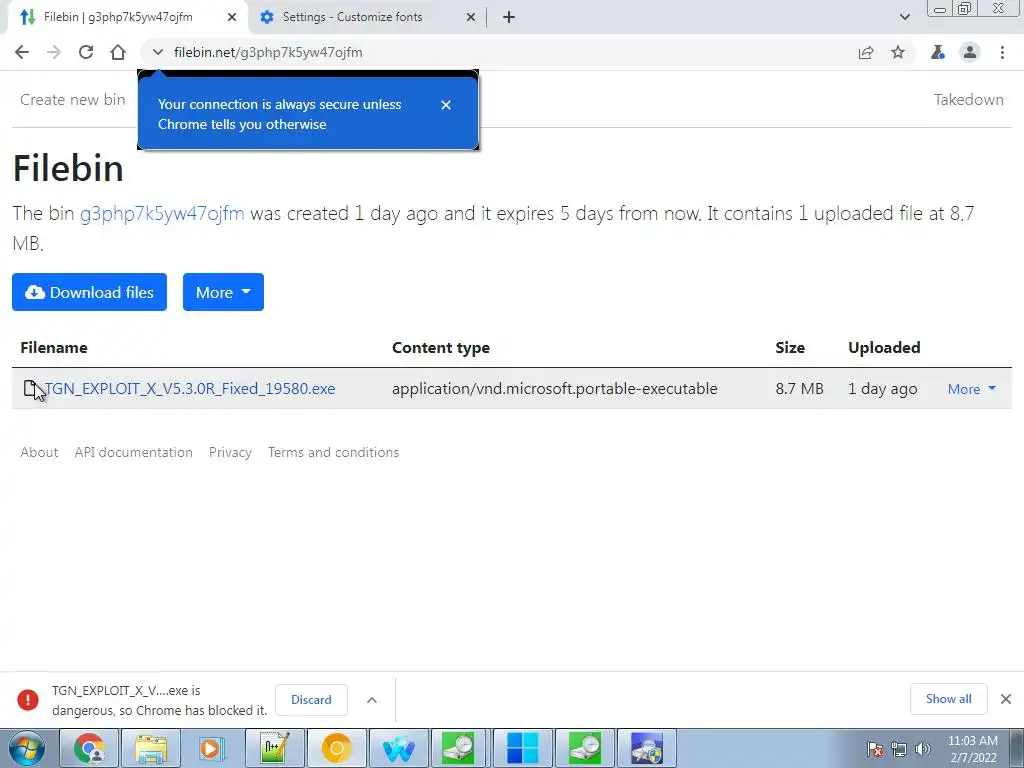1024x768 pixels.
Task: Click Create new bin link
Action: (72, 100)
